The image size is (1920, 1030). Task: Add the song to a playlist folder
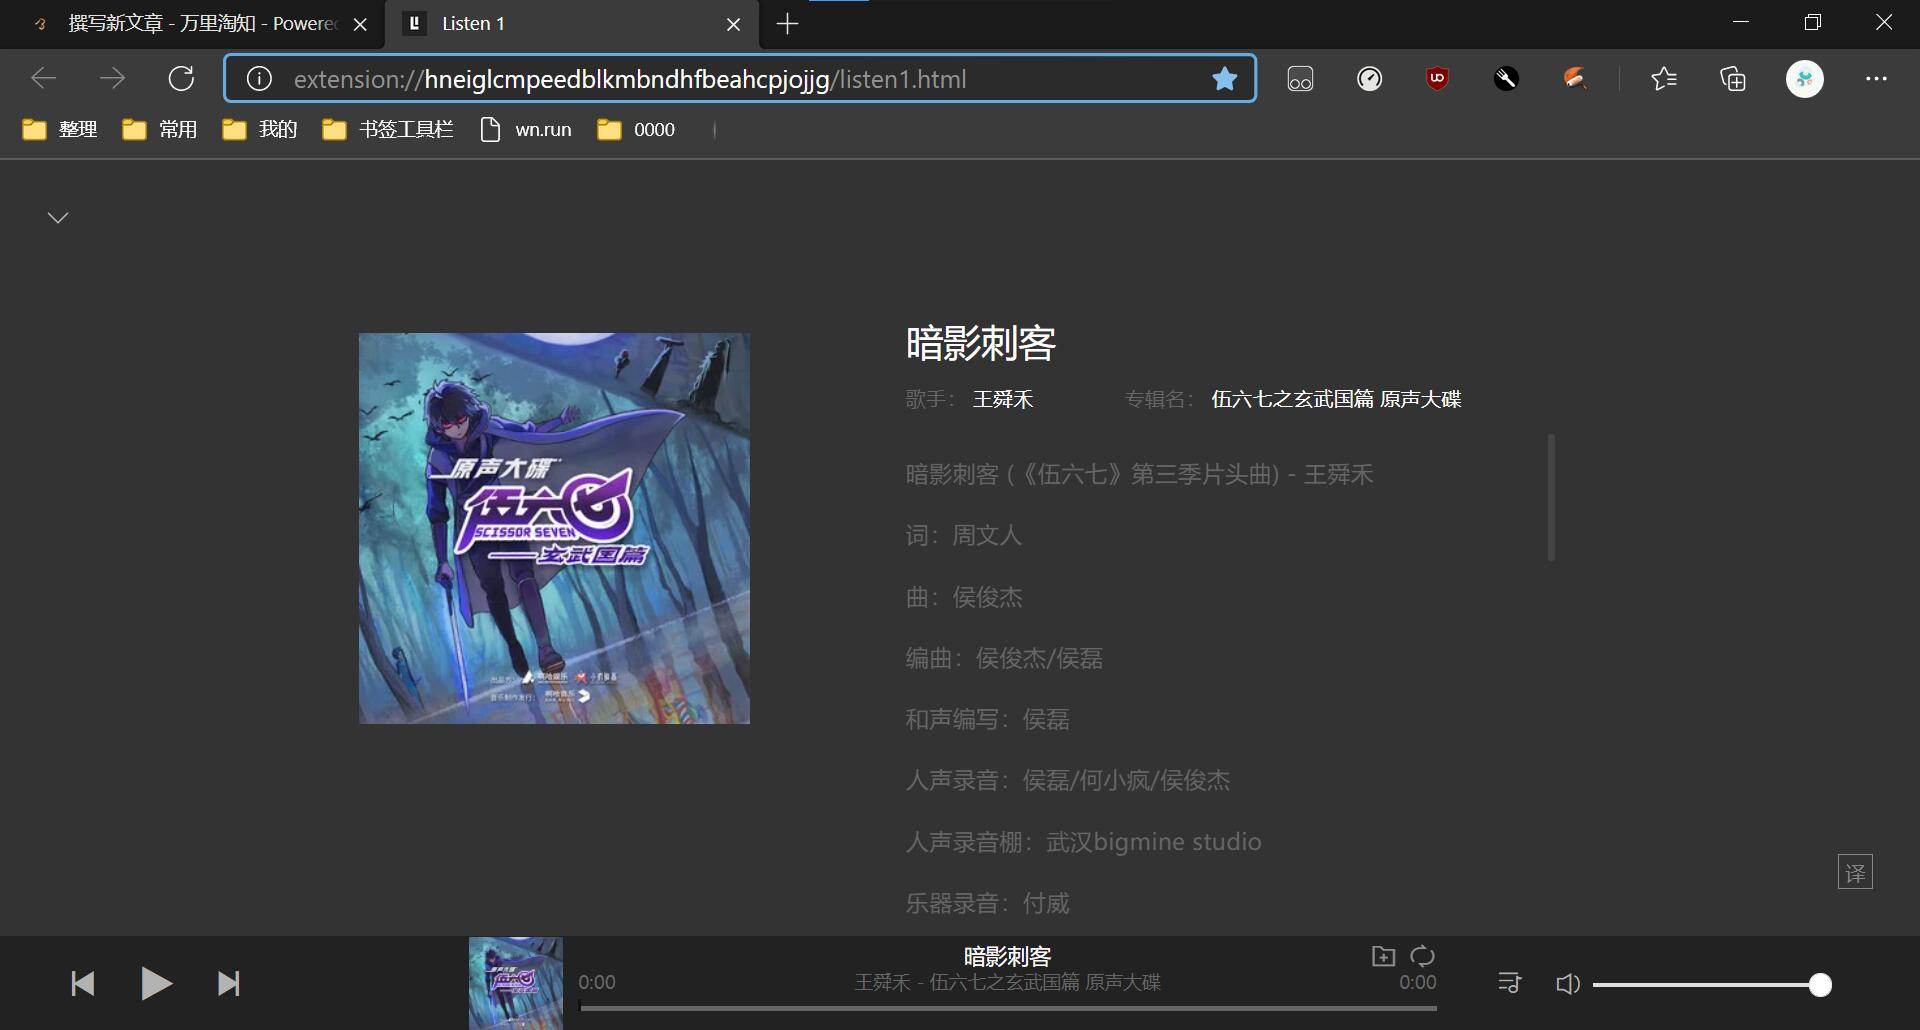tap(1383, 956)
